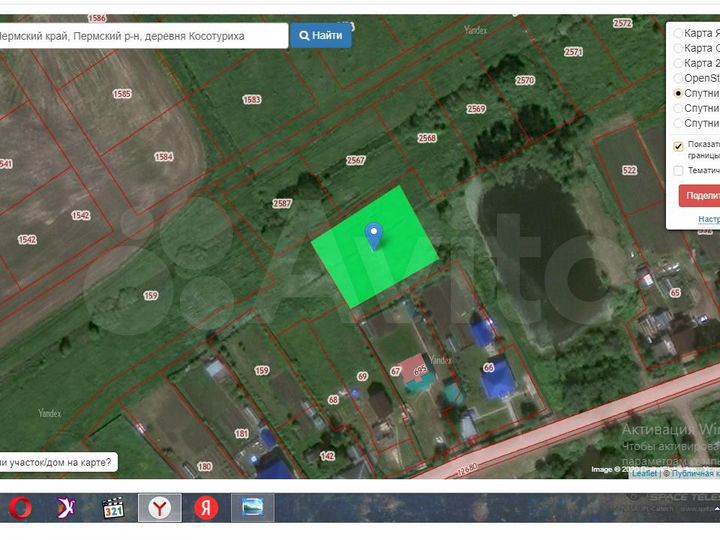Open the Leaflet attribution link
Image resolution: width=720 pixels, height=540 pixels.
tap(644, 473)
